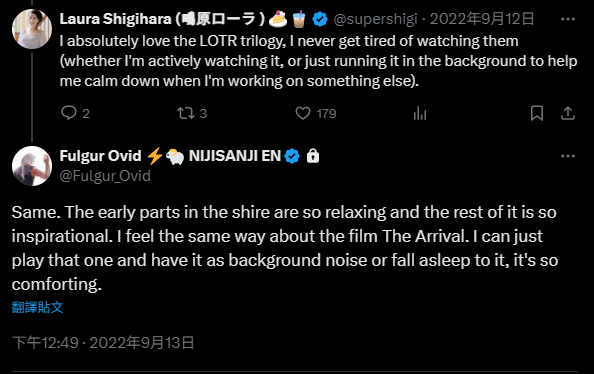Open the @supershigi handle link
Screen dimensions: 594x374
[x=375, y=19]
